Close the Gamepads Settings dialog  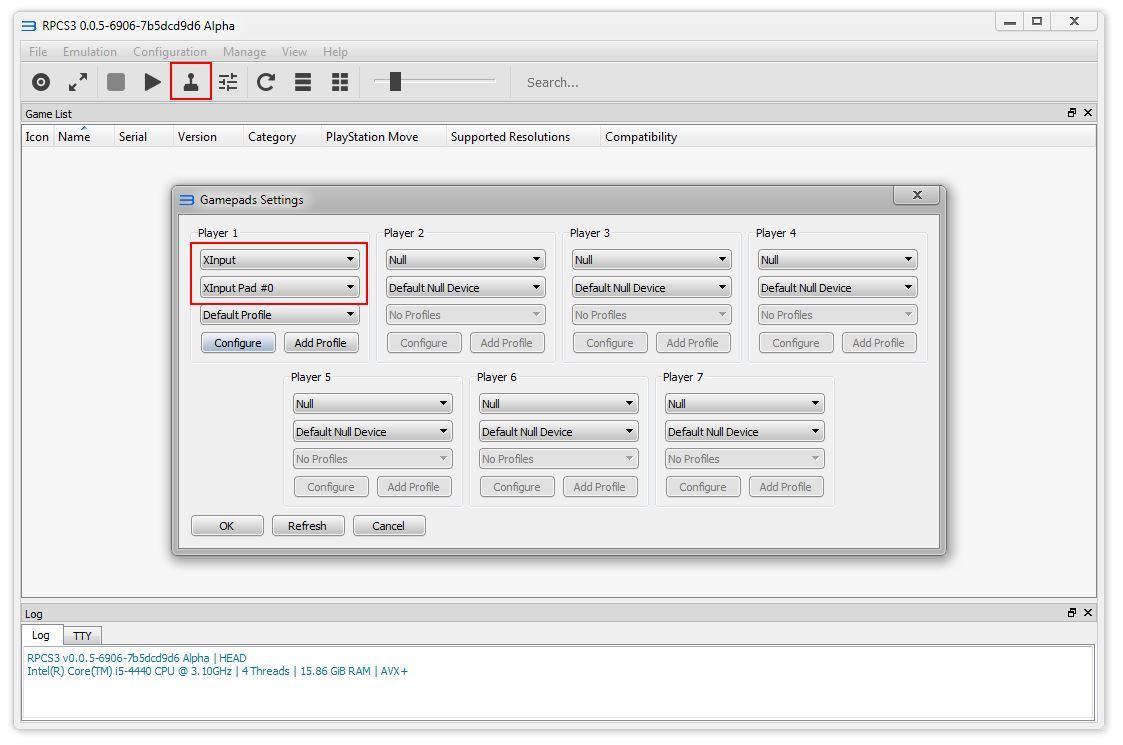pos(917,195)
